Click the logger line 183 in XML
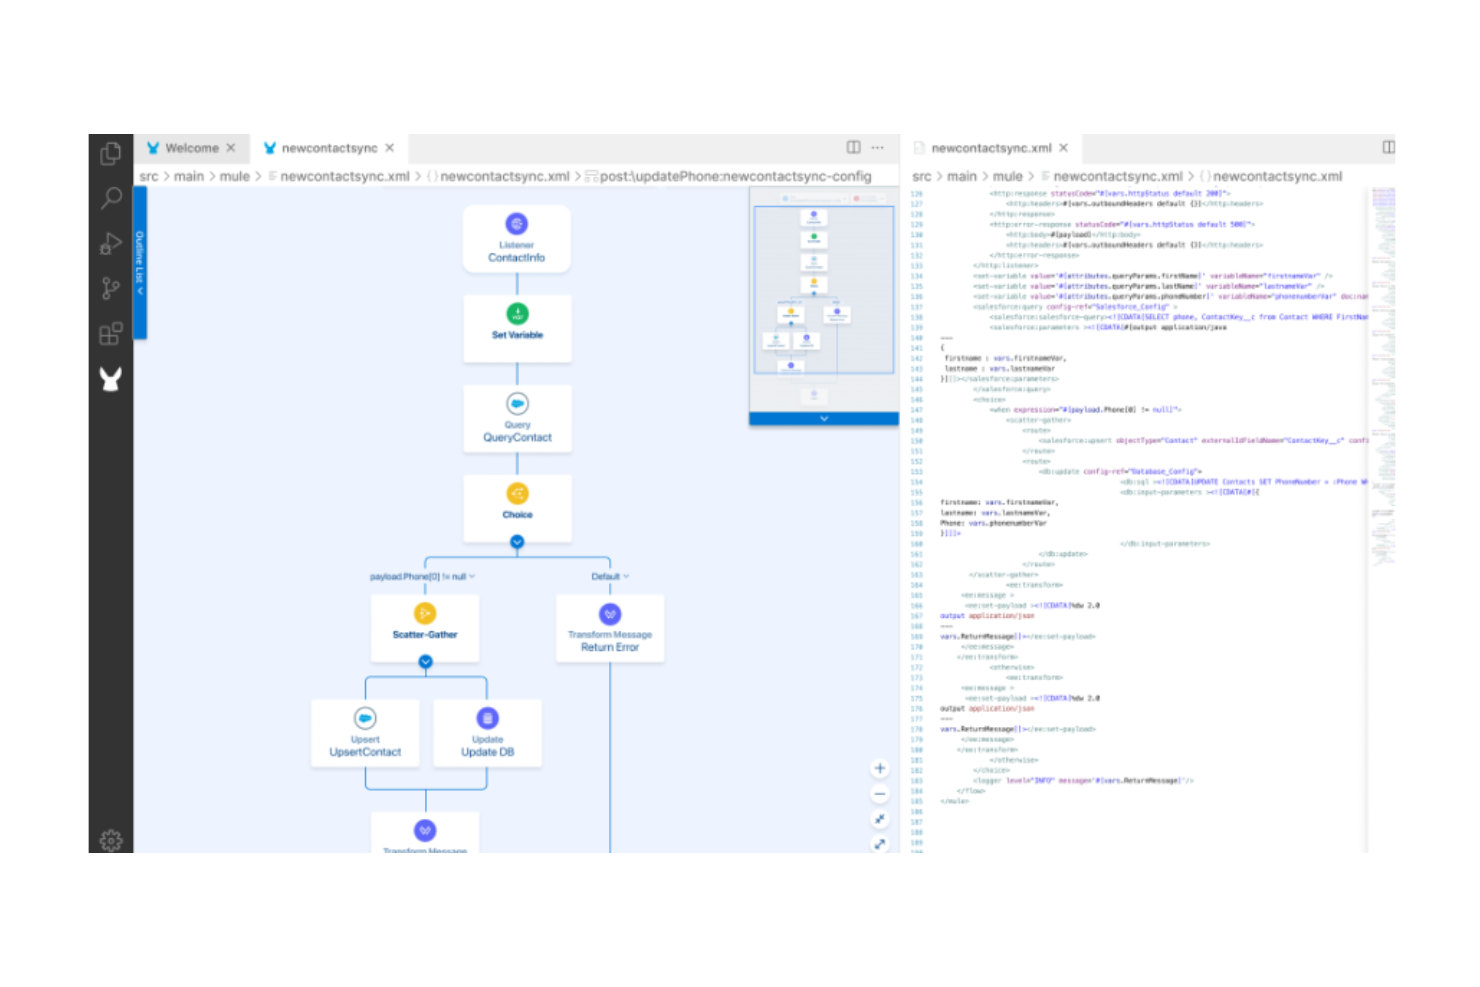 click(x=1083, y=780)
